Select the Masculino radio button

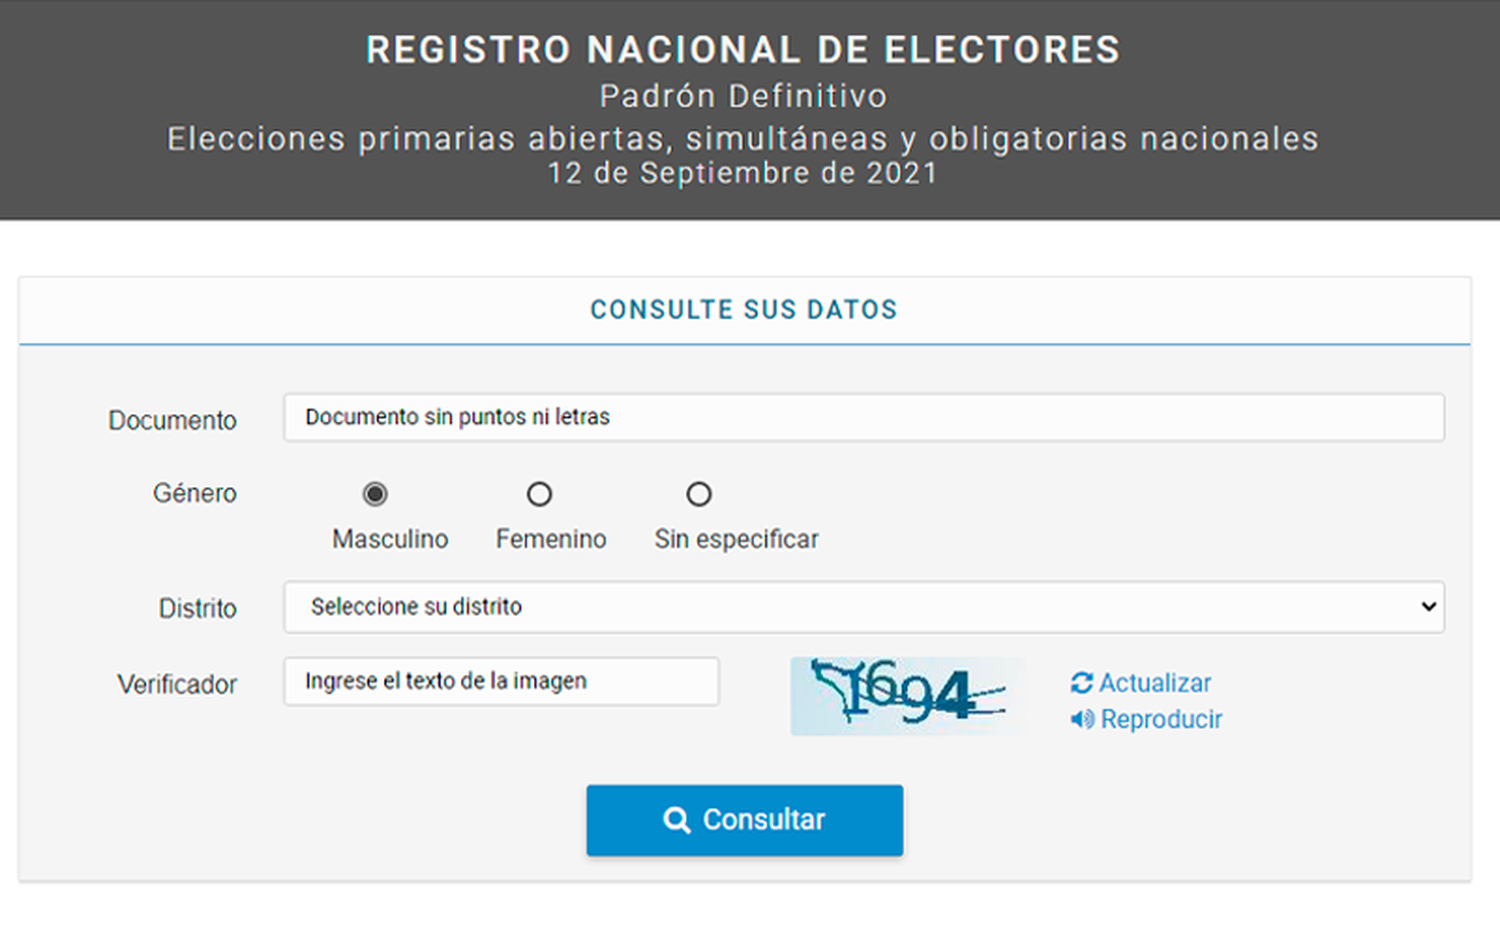(375, 494)
